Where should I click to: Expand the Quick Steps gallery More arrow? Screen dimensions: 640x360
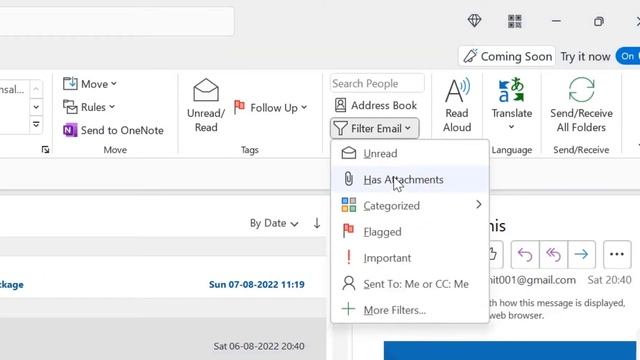36,124
